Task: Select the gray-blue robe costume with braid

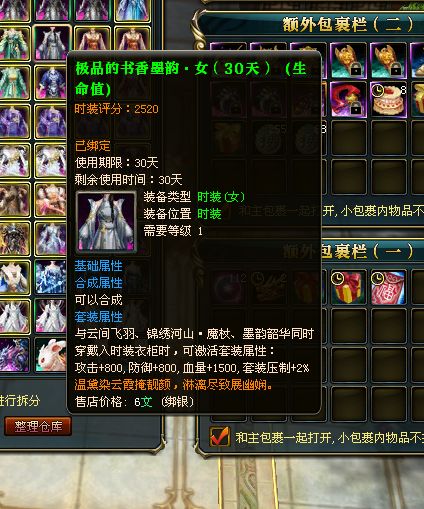Action: [52, 43]
